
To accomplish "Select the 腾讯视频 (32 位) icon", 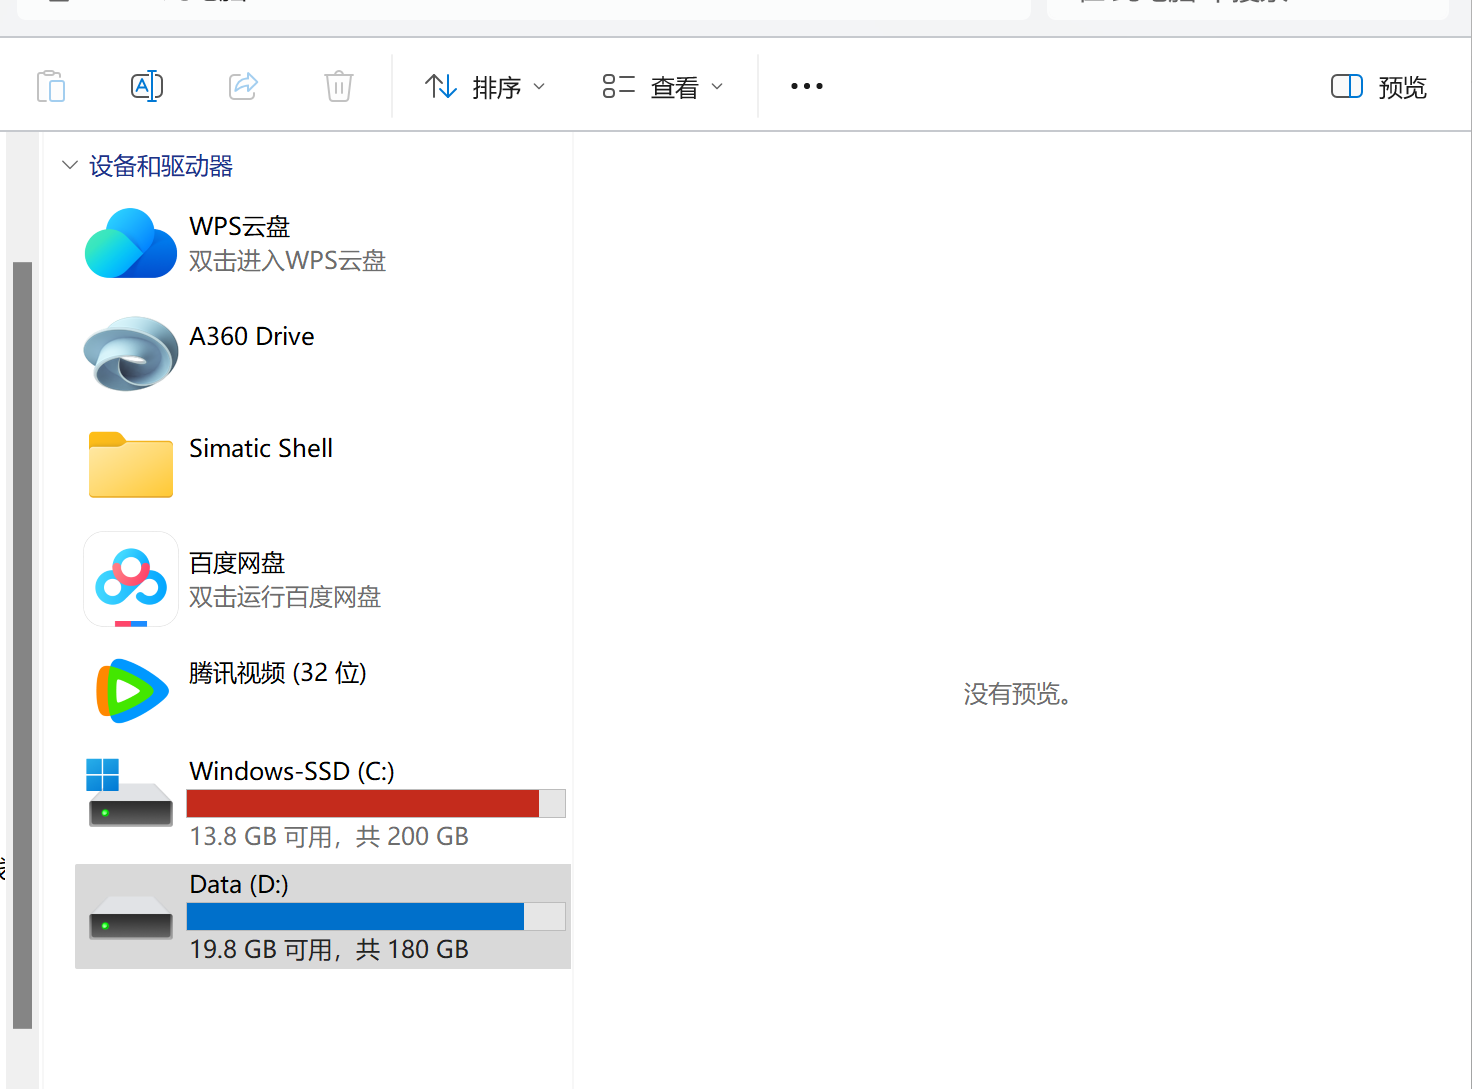I will [x=131, y=690].
